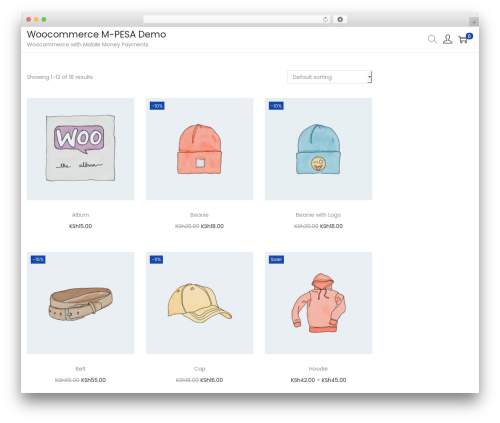Click the discount badge on Cap
500x423 pixels.
pos(156,259)
